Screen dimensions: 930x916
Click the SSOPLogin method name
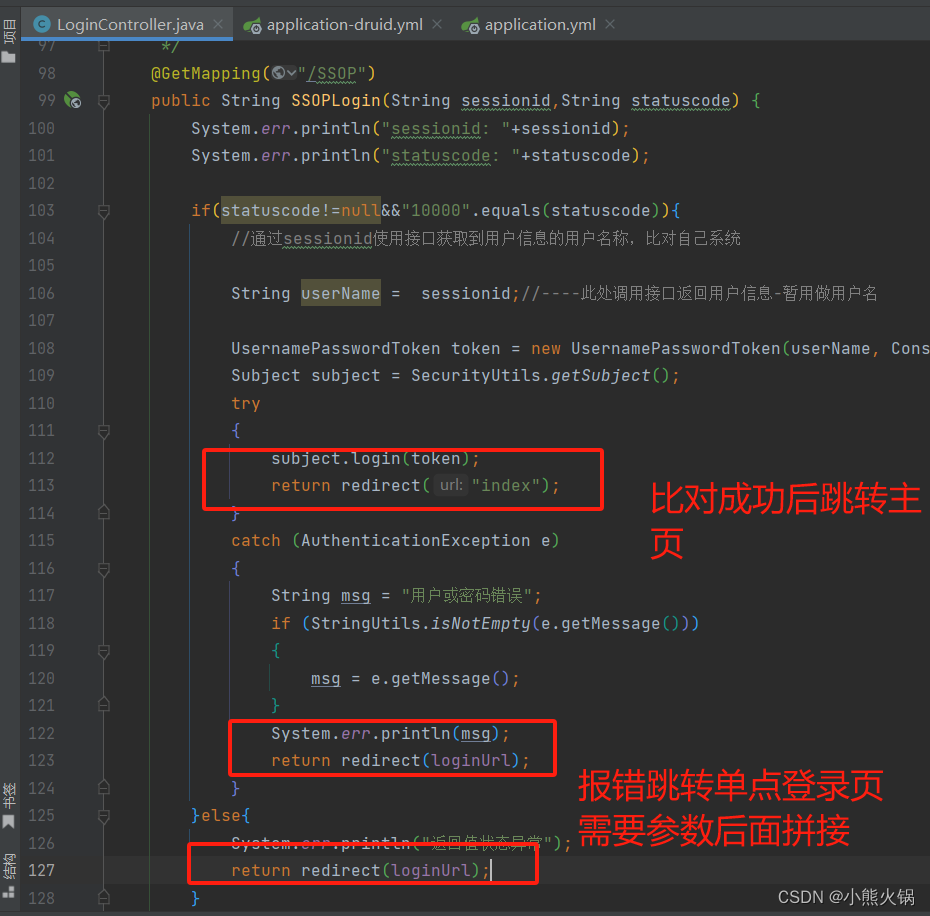tap(336, 100)
